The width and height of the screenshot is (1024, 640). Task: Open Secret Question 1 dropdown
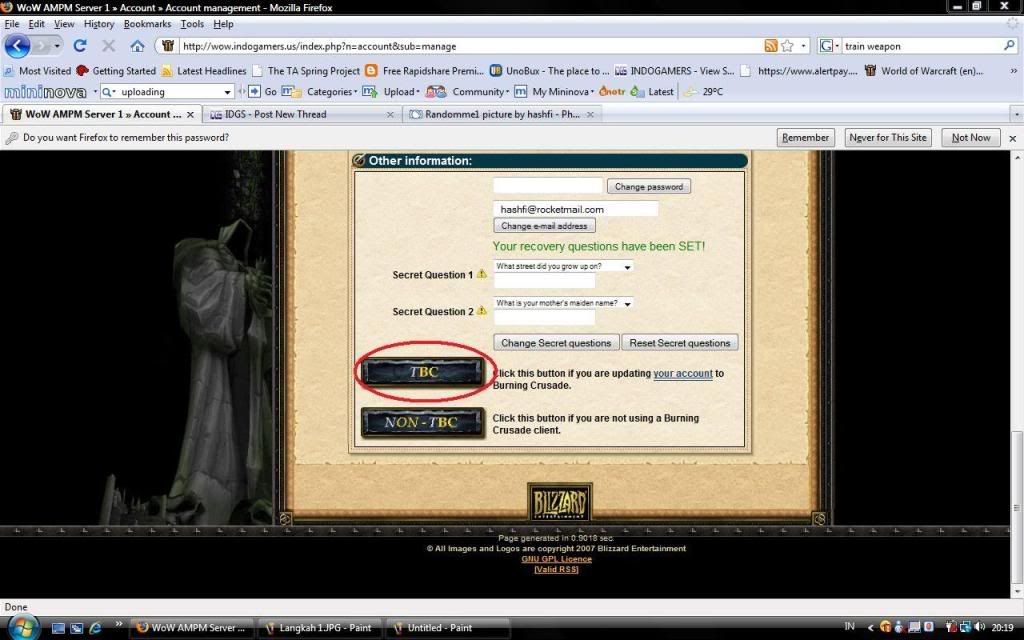[x=563, y=266]
